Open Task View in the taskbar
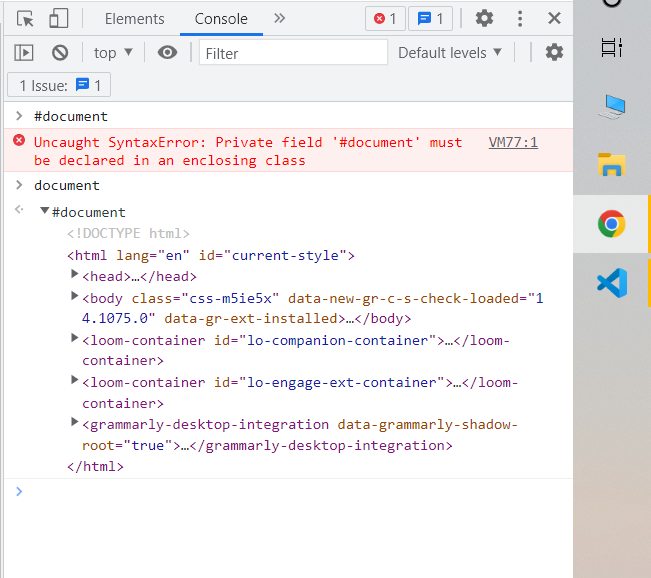 (x=612, y=47)
